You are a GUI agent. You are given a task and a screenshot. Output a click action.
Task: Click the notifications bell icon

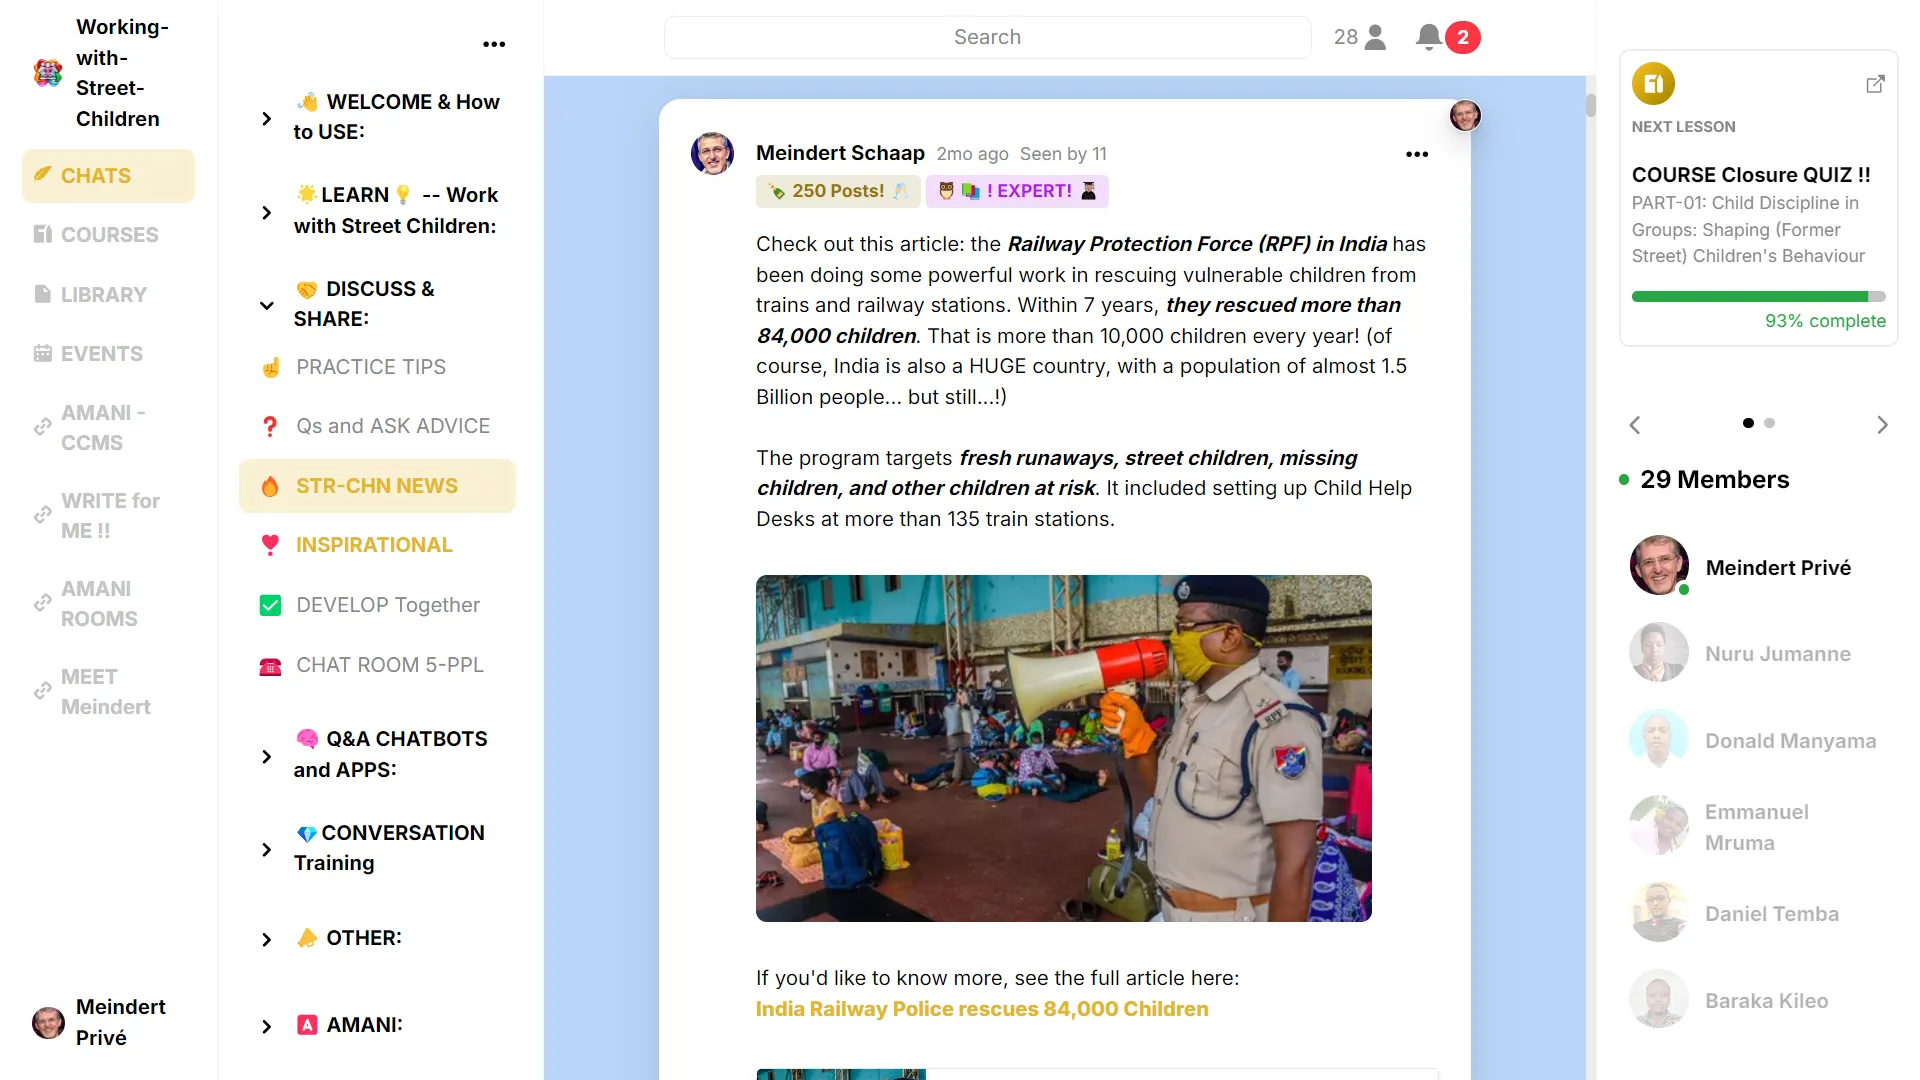1429,37
